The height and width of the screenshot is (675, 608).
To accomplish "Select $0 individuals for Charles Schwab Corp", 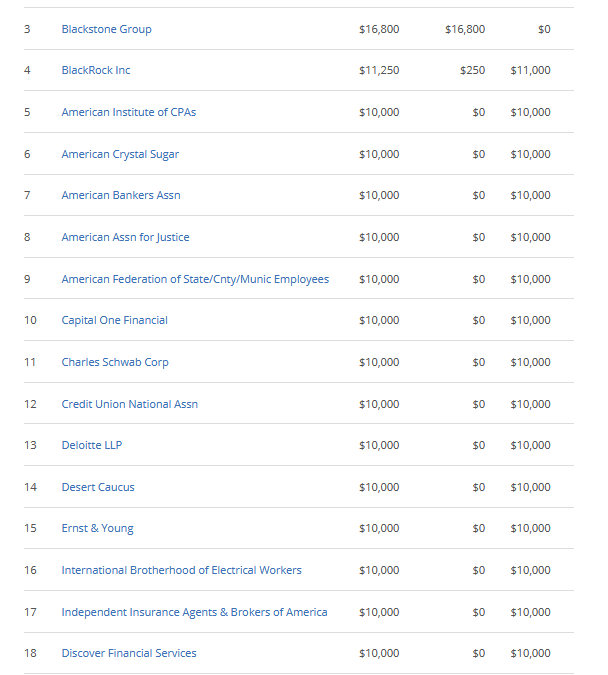I will (x=479, y=362).
